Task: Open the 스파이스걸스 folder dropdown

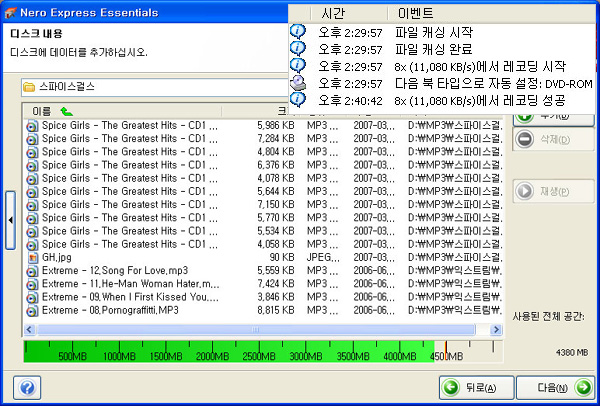Action: [x=155, y=87]
